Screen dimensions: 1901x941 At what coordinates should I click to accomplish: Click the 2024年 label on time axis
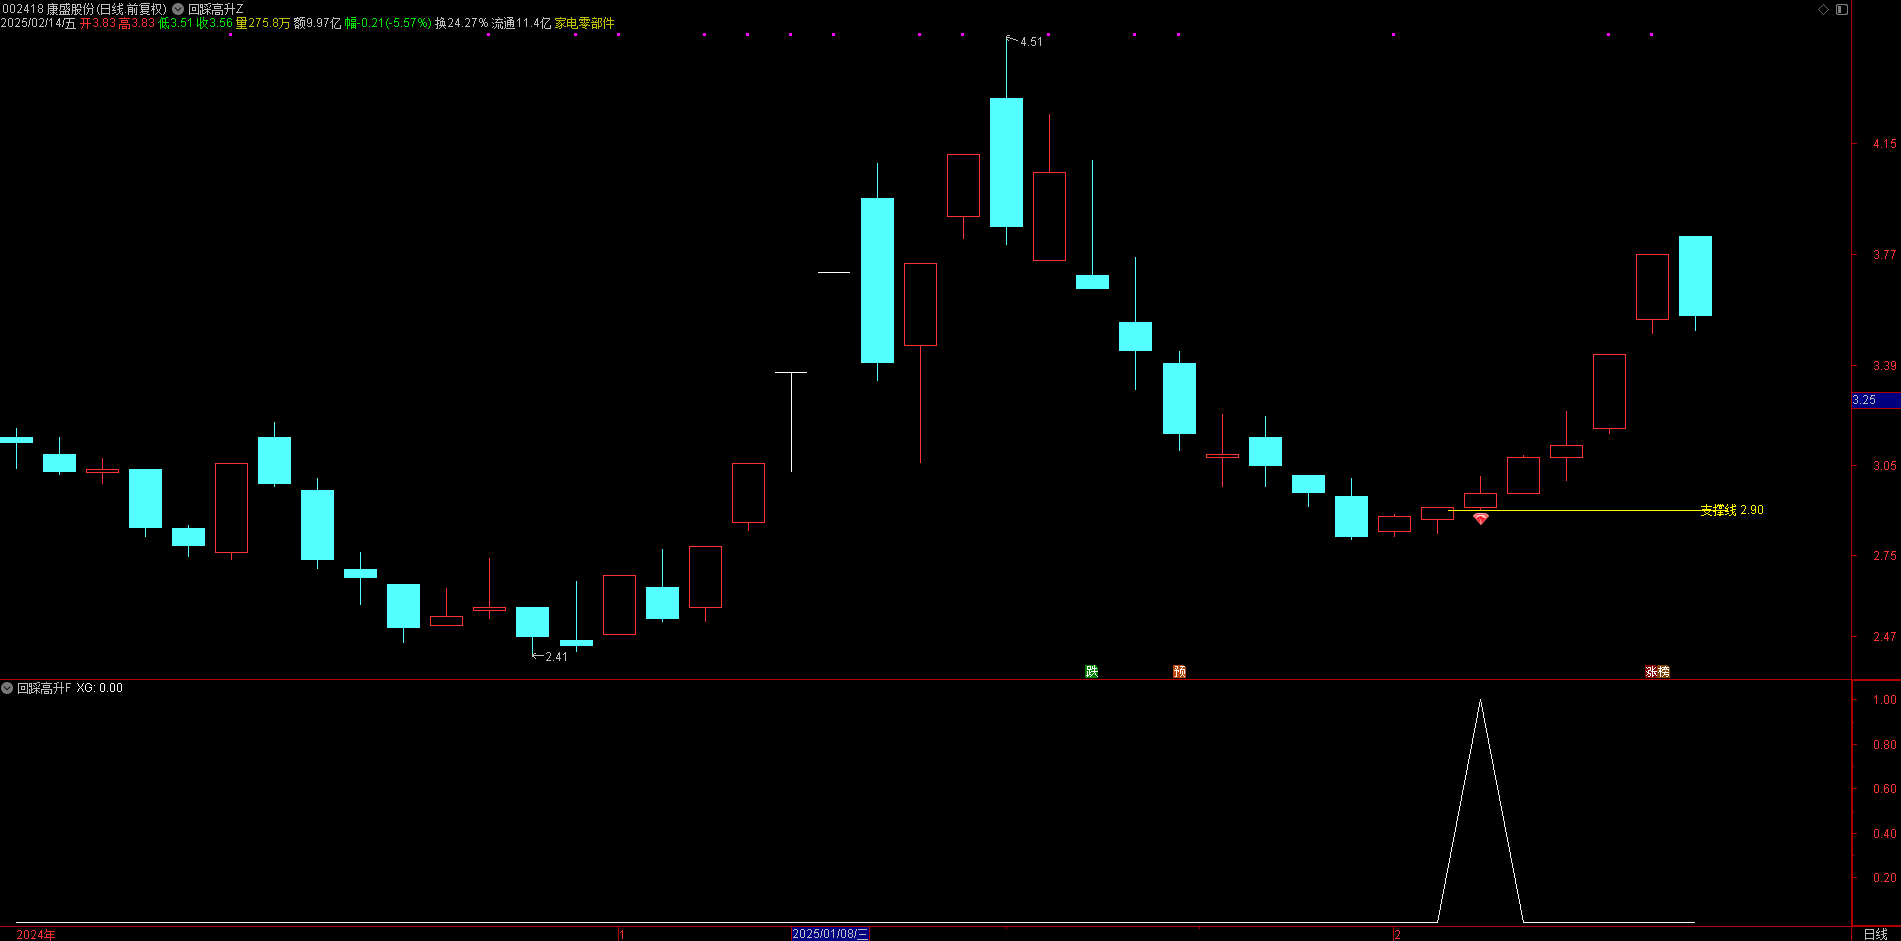point(36,935)
